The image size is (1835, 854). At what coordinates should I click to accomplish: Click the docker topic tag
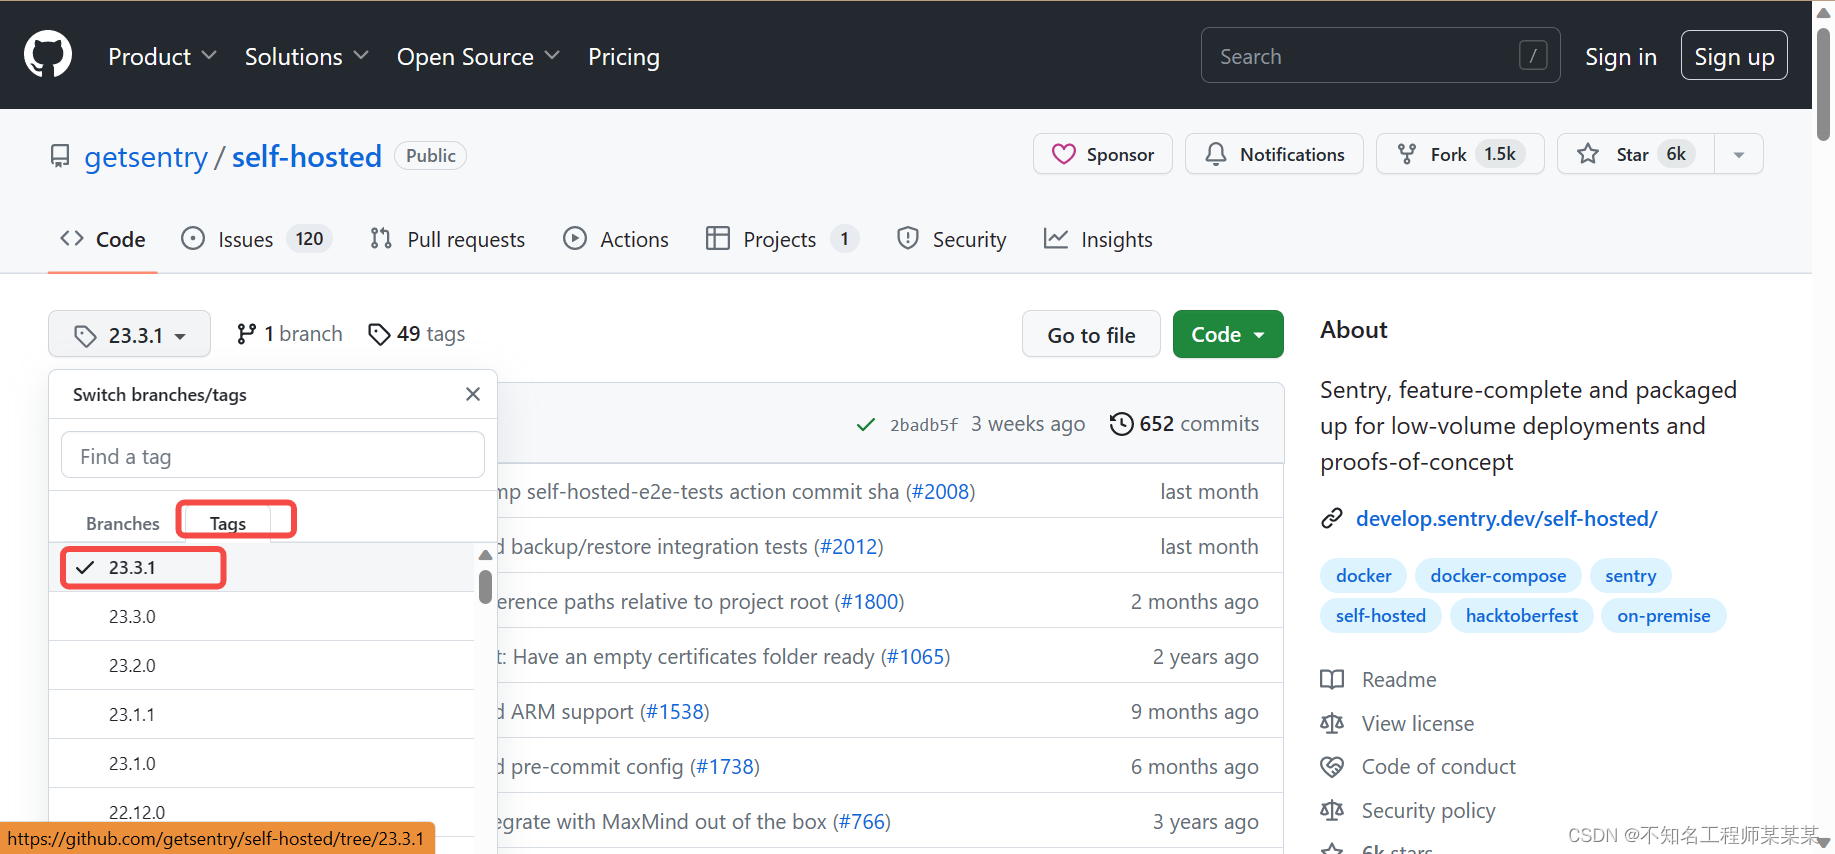tap(1363, 575)
